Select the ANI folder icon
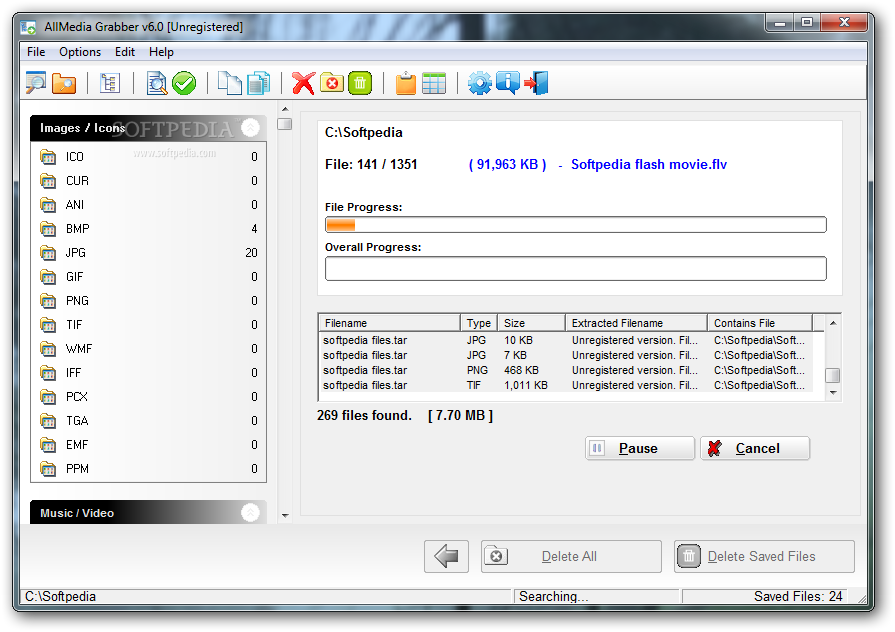Viewport: 895px width, 632px height. pyautogui.click(x=49, y=204)
